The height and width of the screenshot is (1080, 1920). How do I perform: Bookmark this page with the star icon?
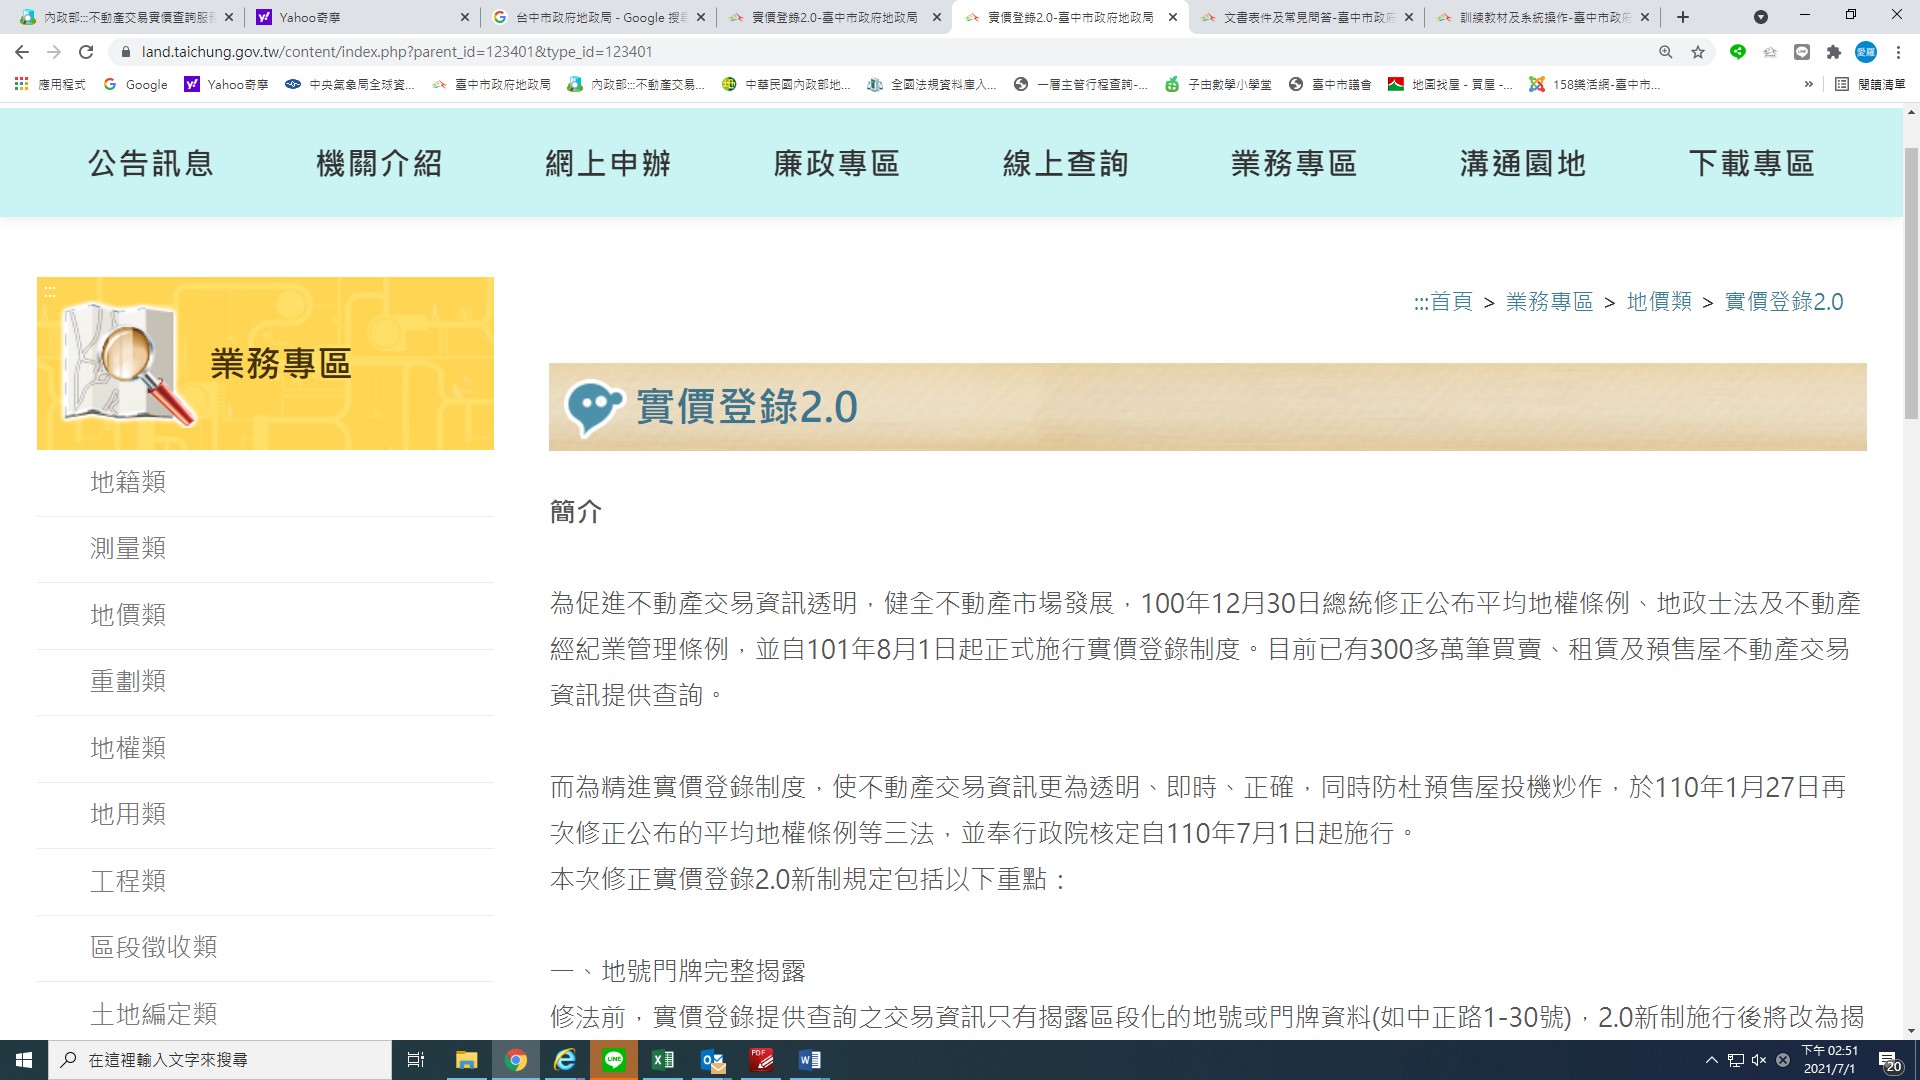pos(1698,52)
